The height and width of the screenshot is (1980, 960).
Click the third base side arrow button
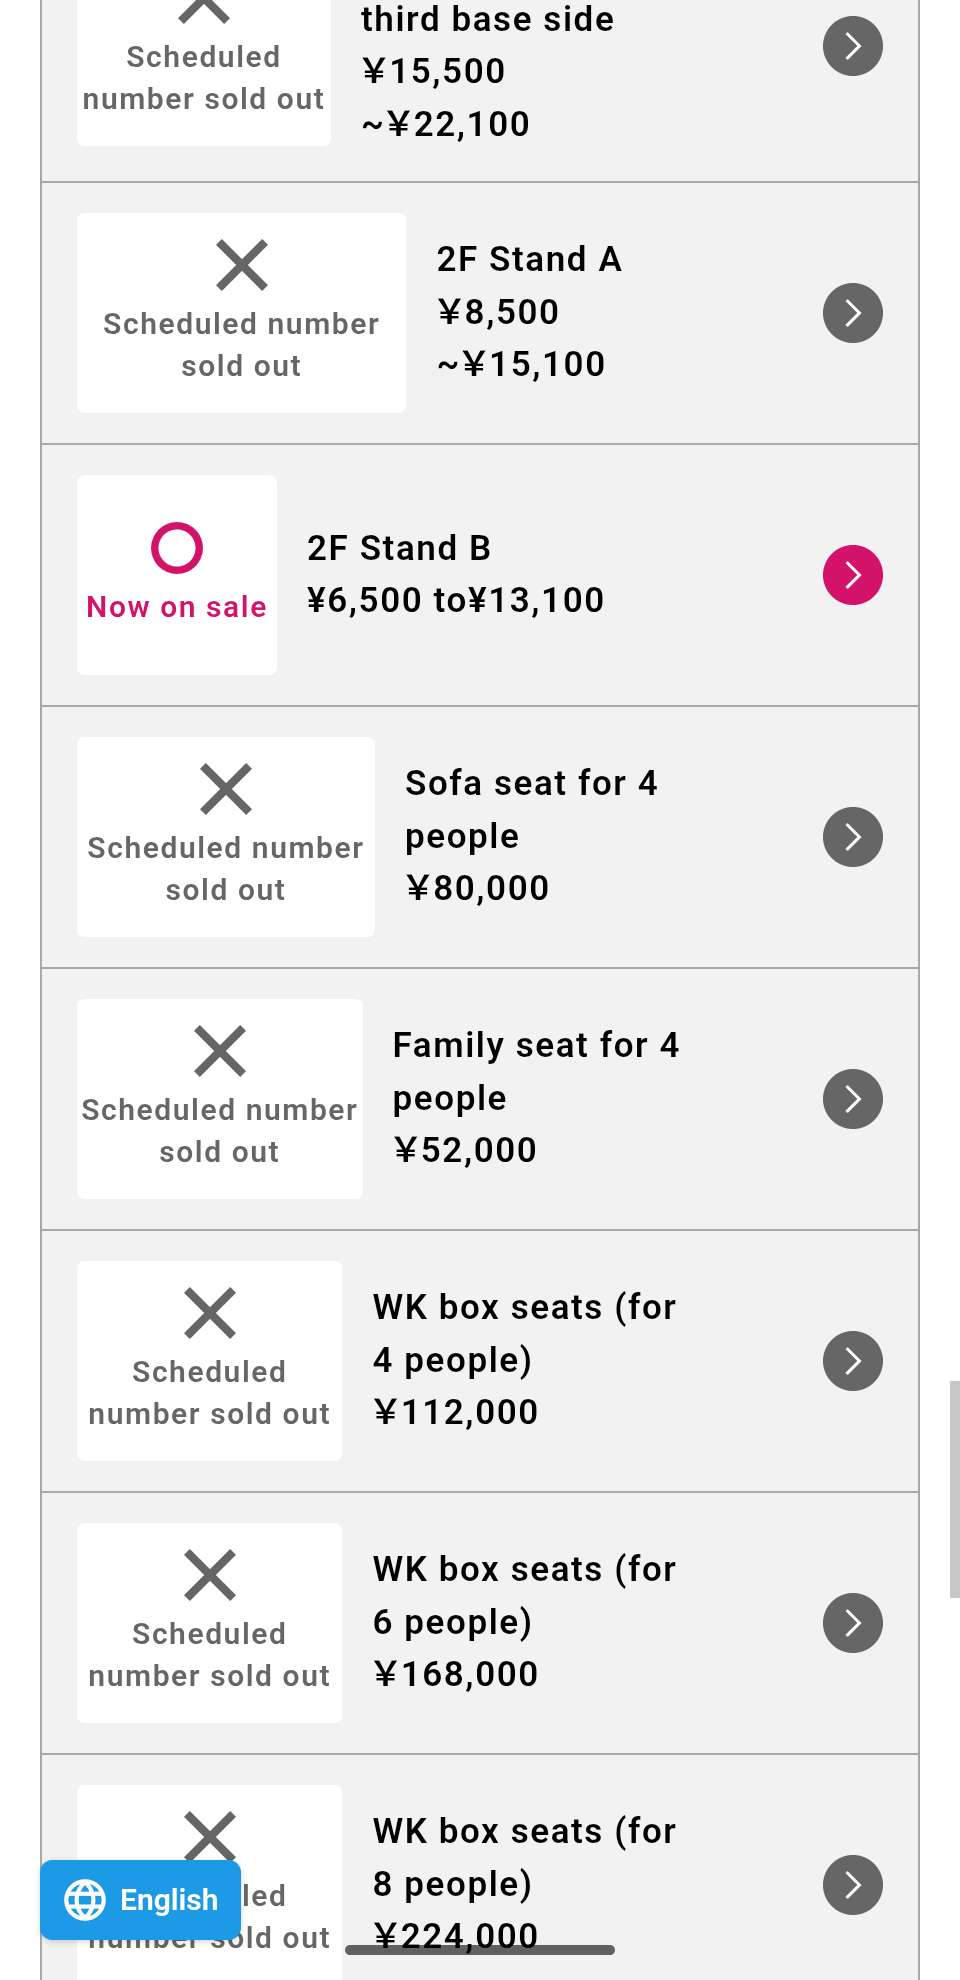852,46
